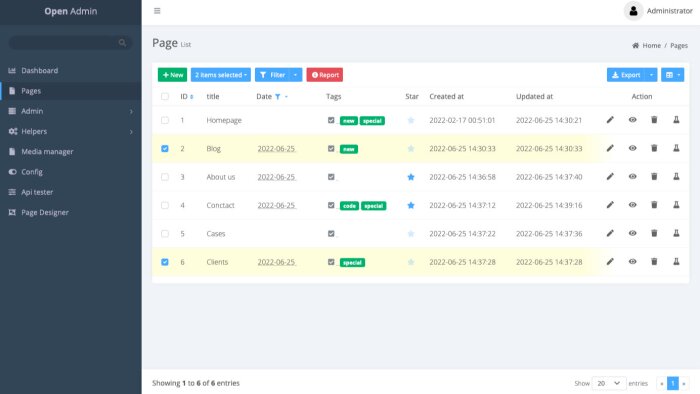Edit the Homepage row with pencil icon
The image size is (700, 394).
coord(610,120)
